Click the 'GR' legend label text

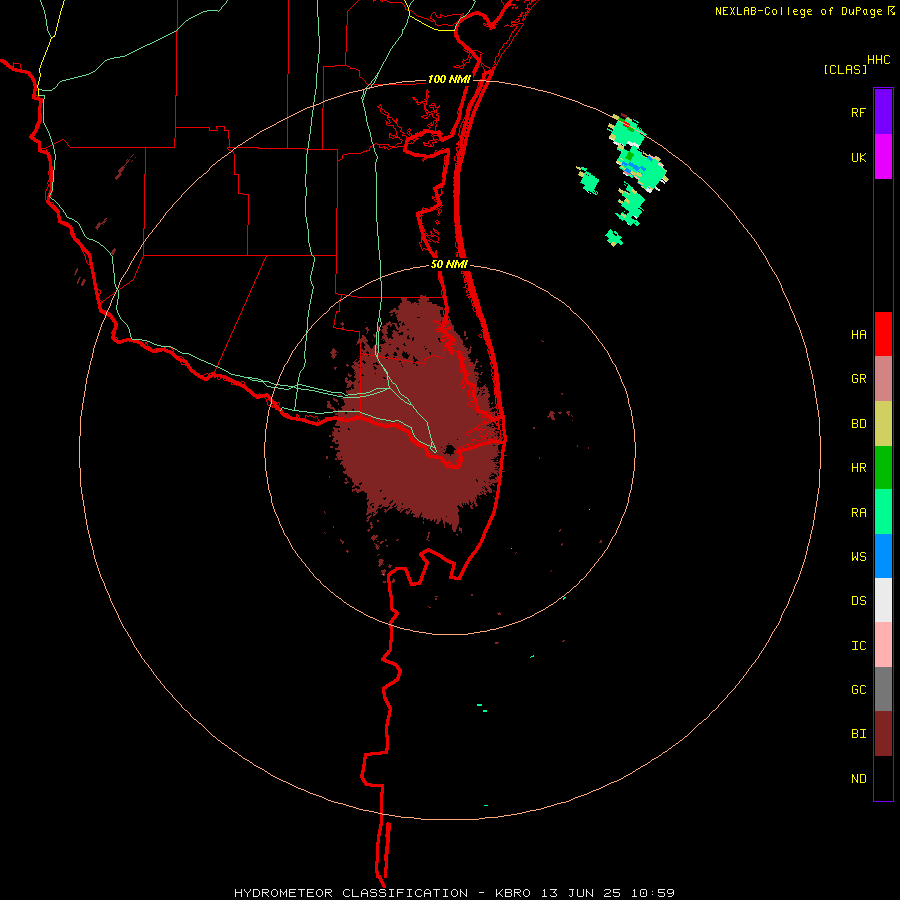click(858, 379)
